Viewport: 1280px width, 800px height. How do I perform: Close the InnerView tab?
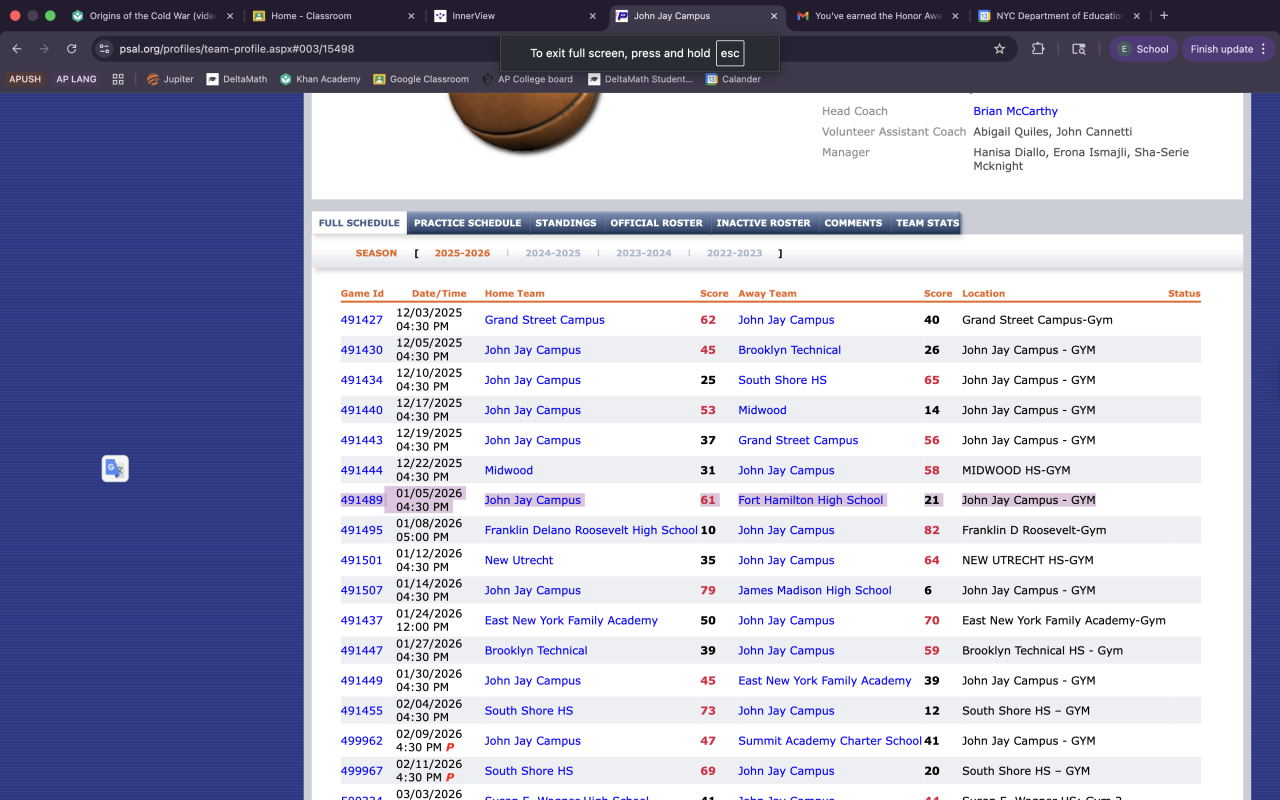point(592,16)
